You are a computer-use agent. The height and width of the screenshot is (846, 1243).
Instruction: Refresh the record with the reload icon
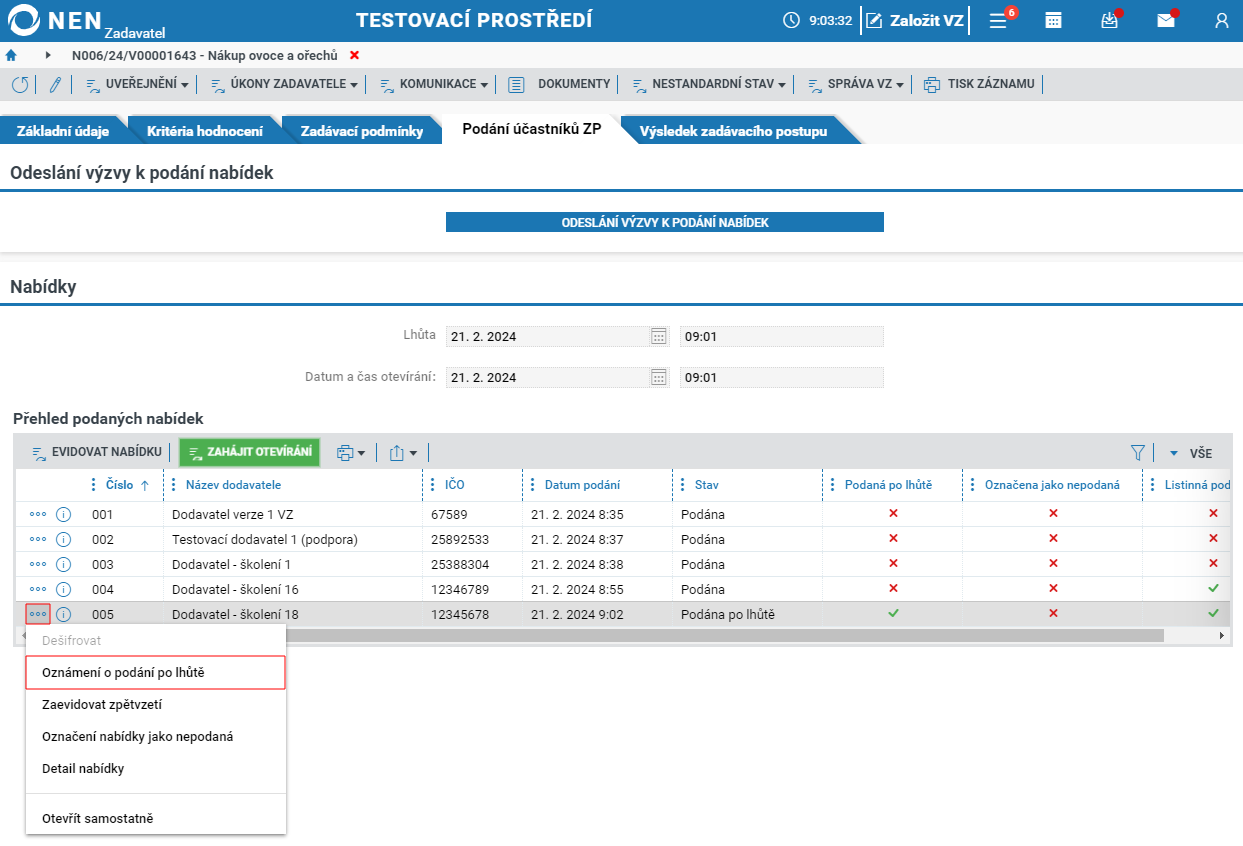pos(20,84)
